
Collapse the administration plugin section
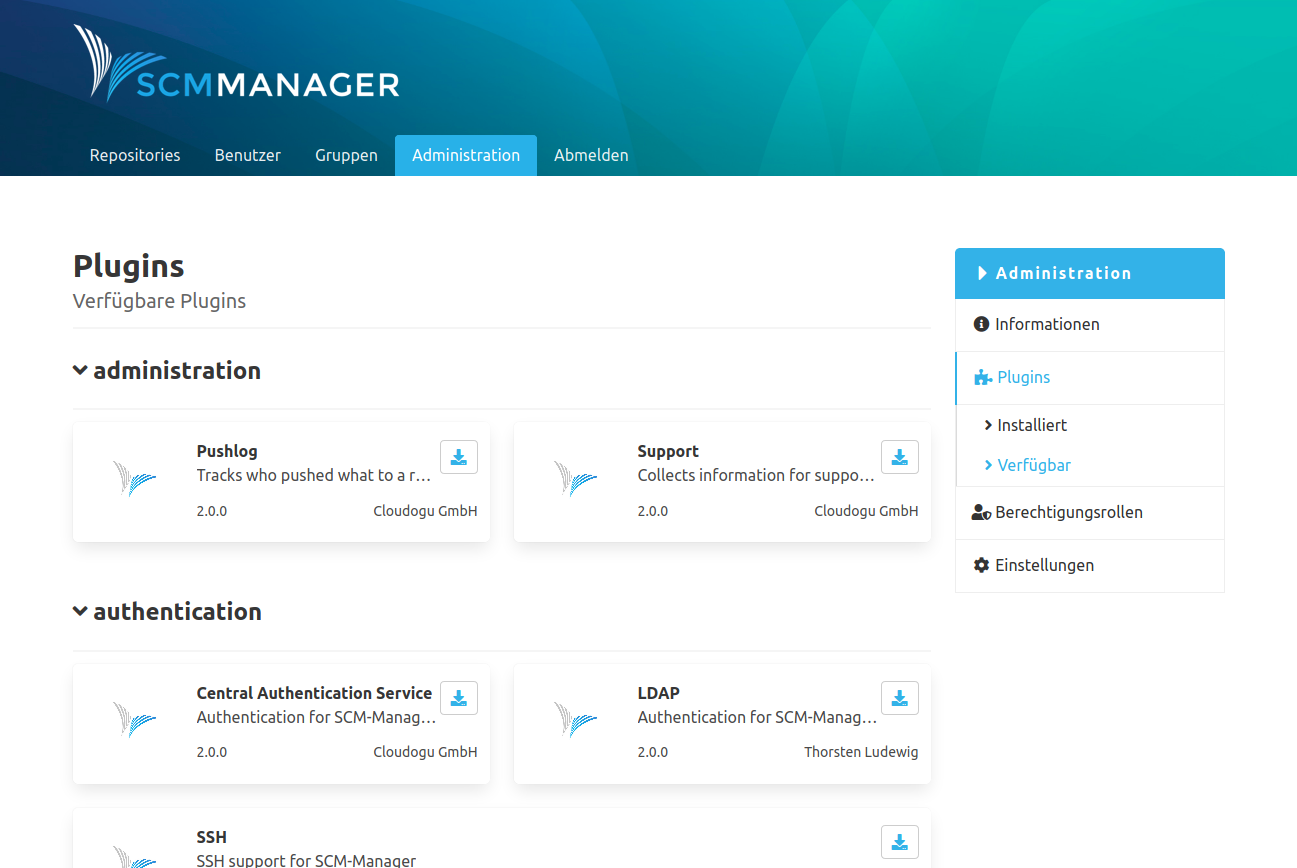point(80,369)
